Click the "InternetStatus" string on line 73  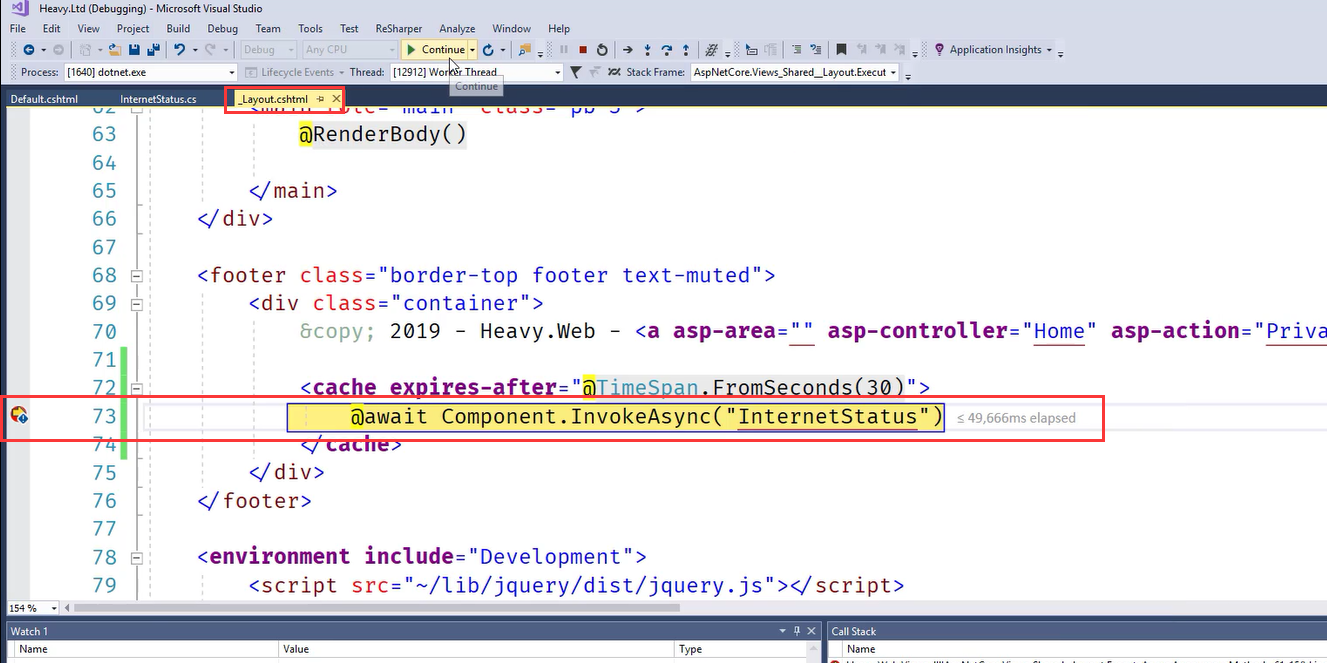(827, 416)
